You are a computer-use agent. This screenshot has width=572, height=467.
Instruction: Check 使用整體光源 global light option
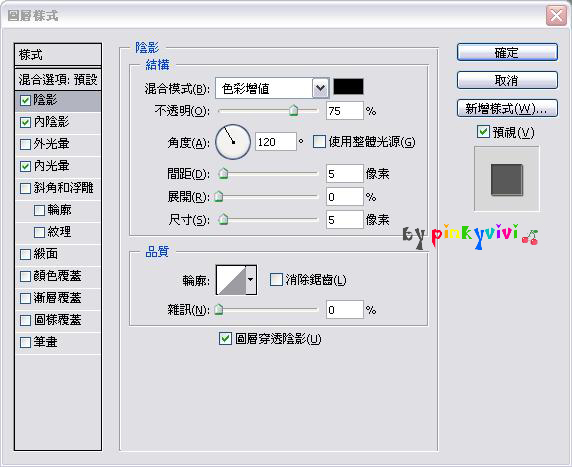[319, 142]
